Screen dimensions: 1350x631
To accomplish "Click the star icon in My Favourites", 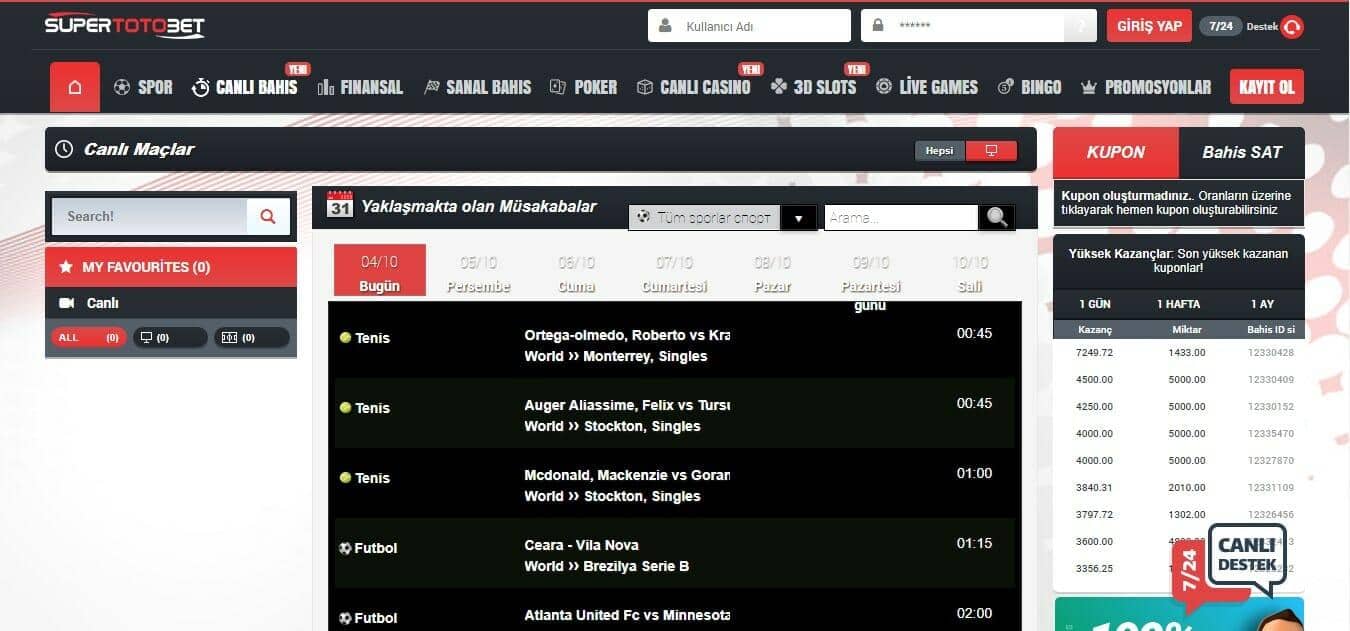I will tap(66, 267).
